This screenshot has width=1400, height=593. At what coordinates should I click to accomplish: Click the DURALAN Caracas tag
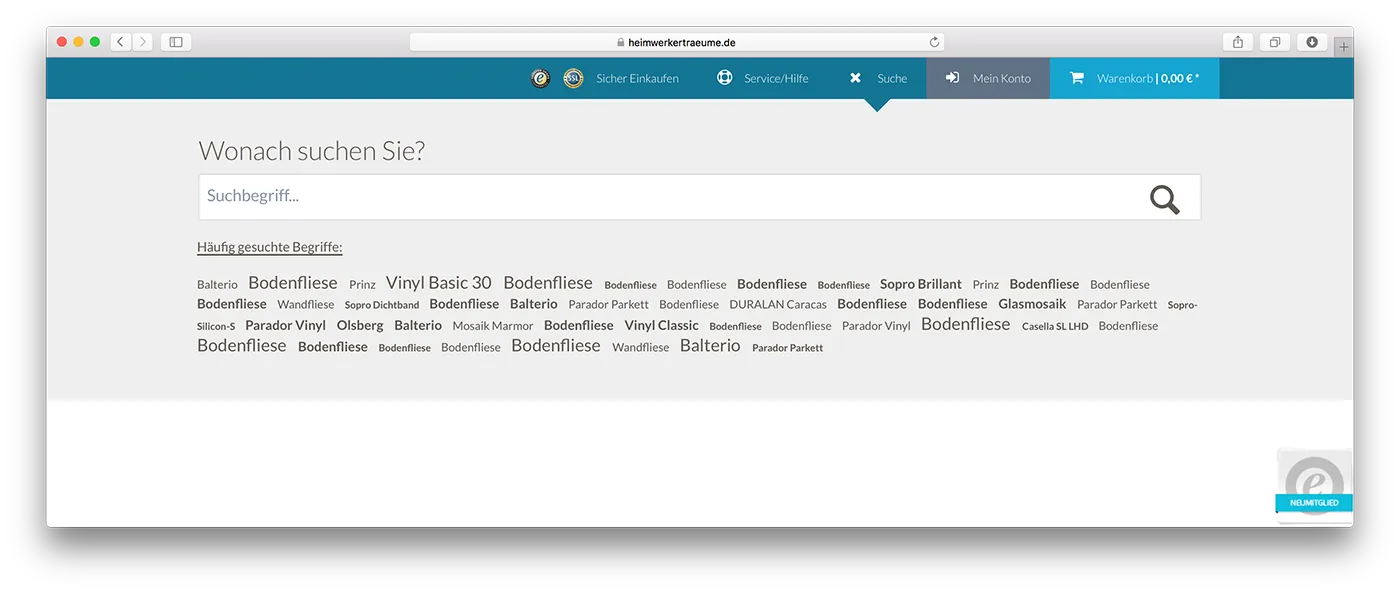[x=778, y=305]
